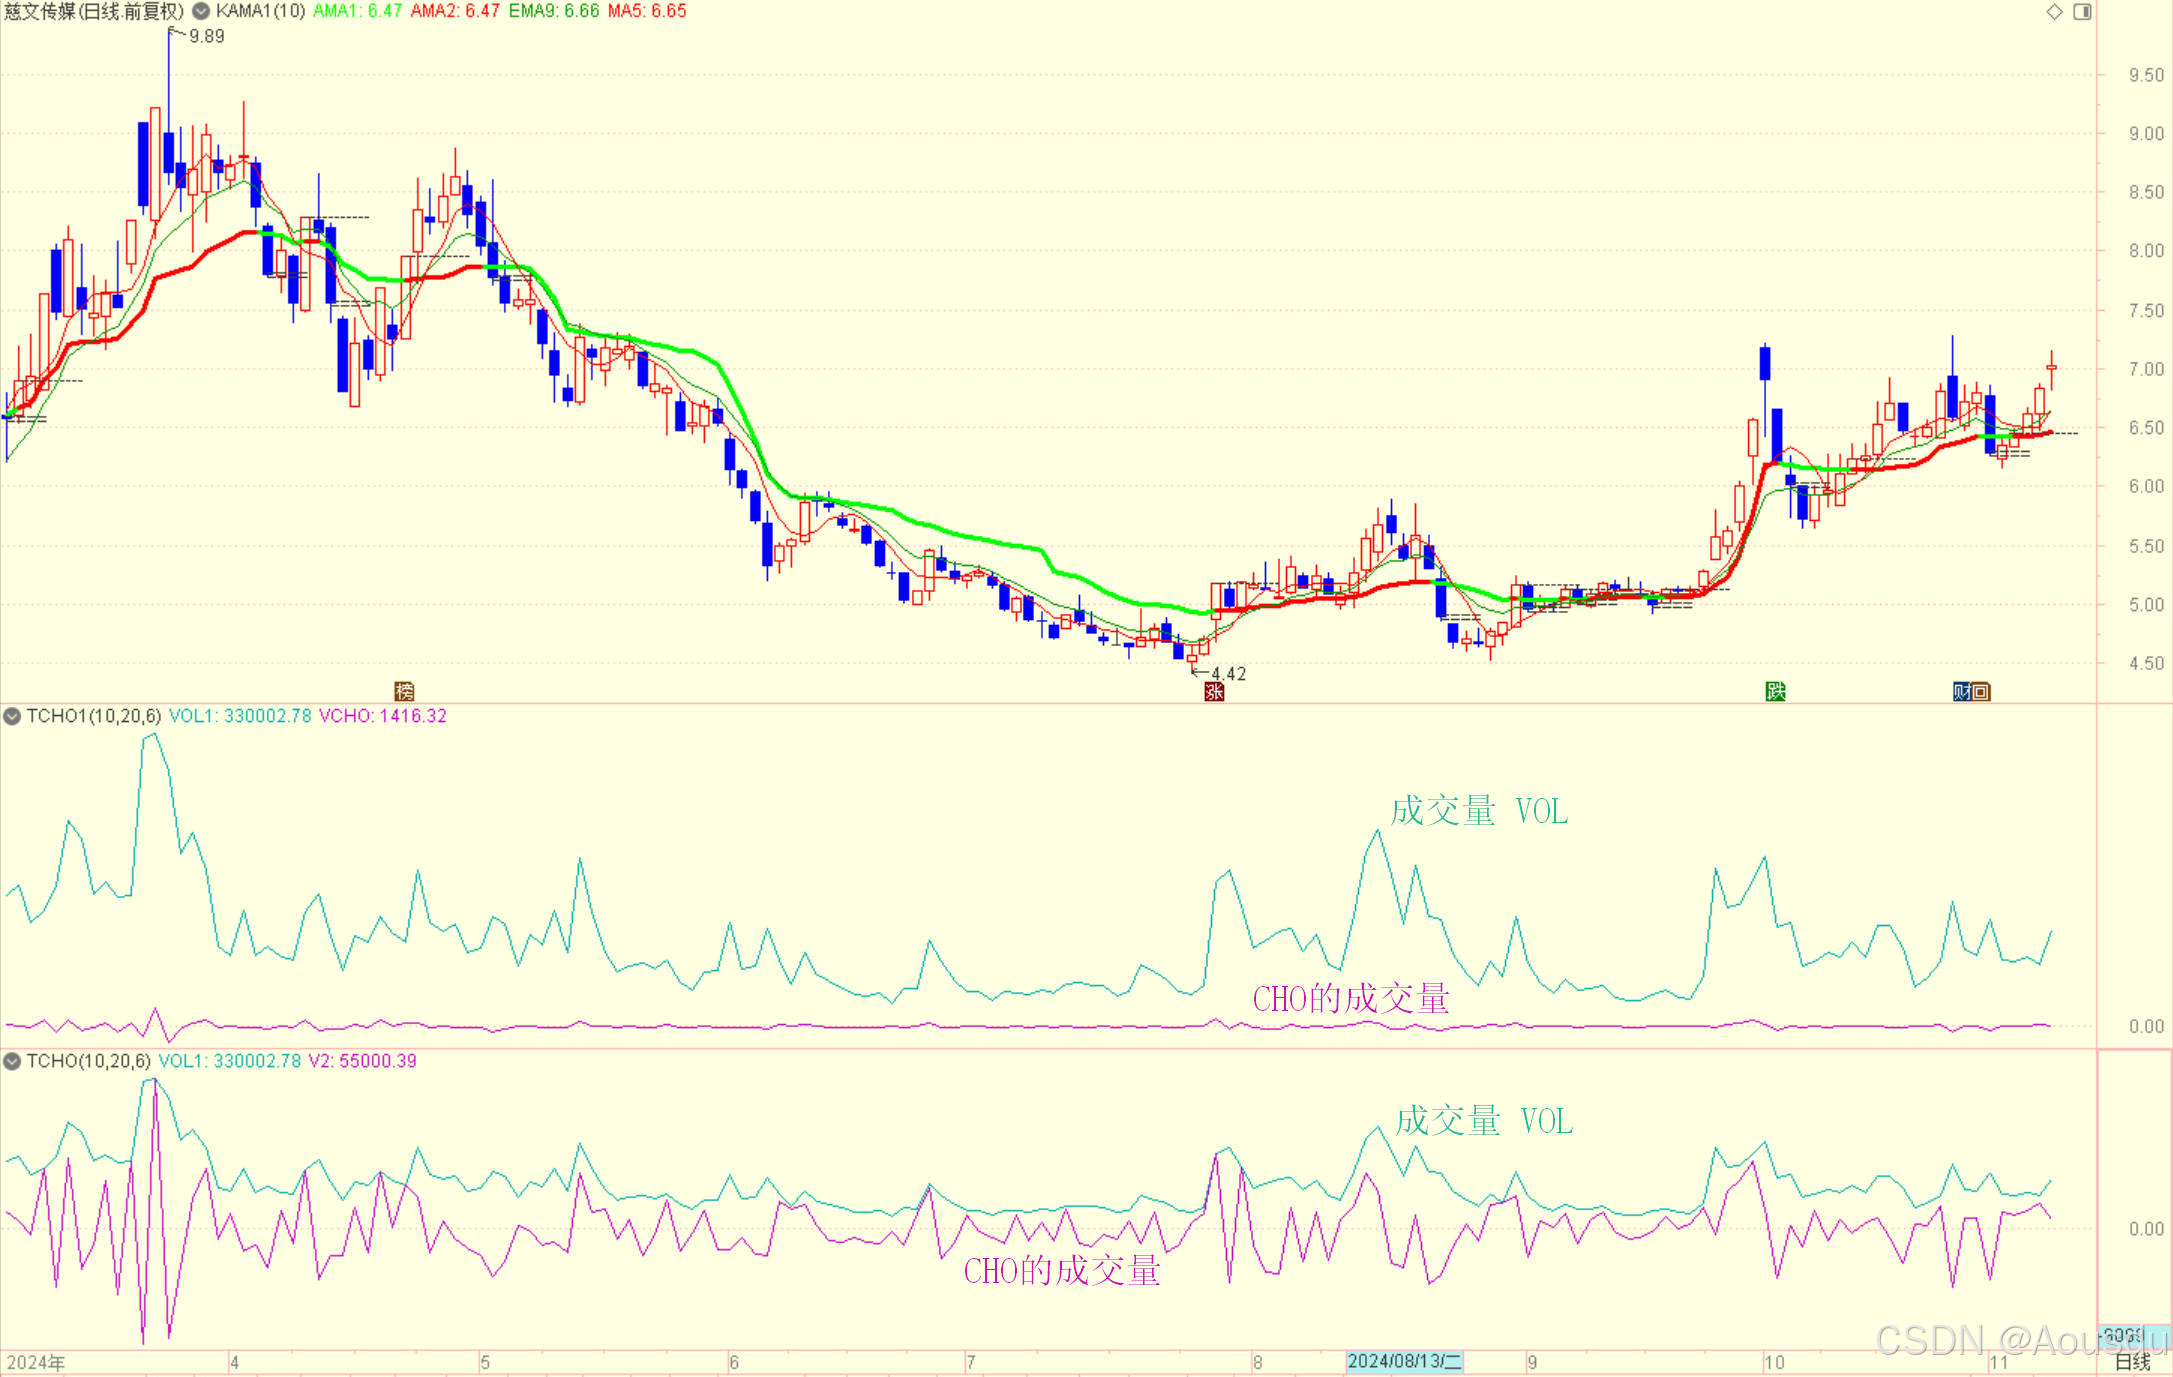The width and height of the screenshot is (2173, 1377).
Task: Click the brown 回 marker icon
Action: (x=1981, y=691)
